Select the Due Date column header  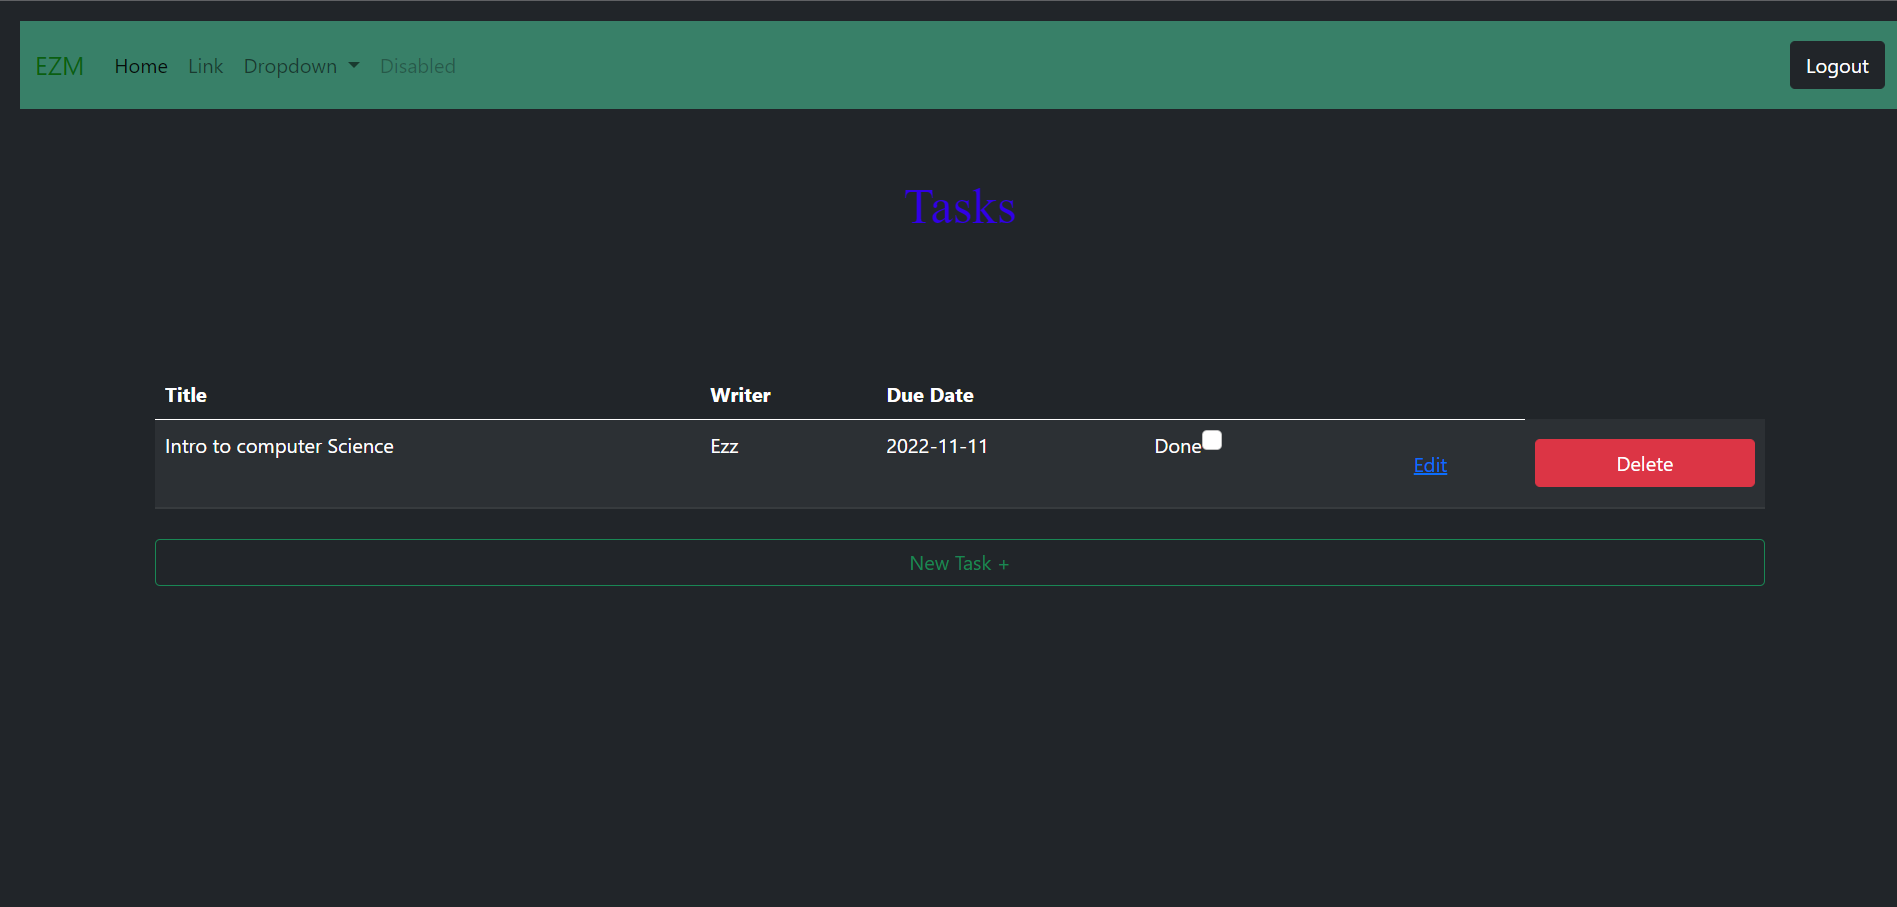pos(929,395)
